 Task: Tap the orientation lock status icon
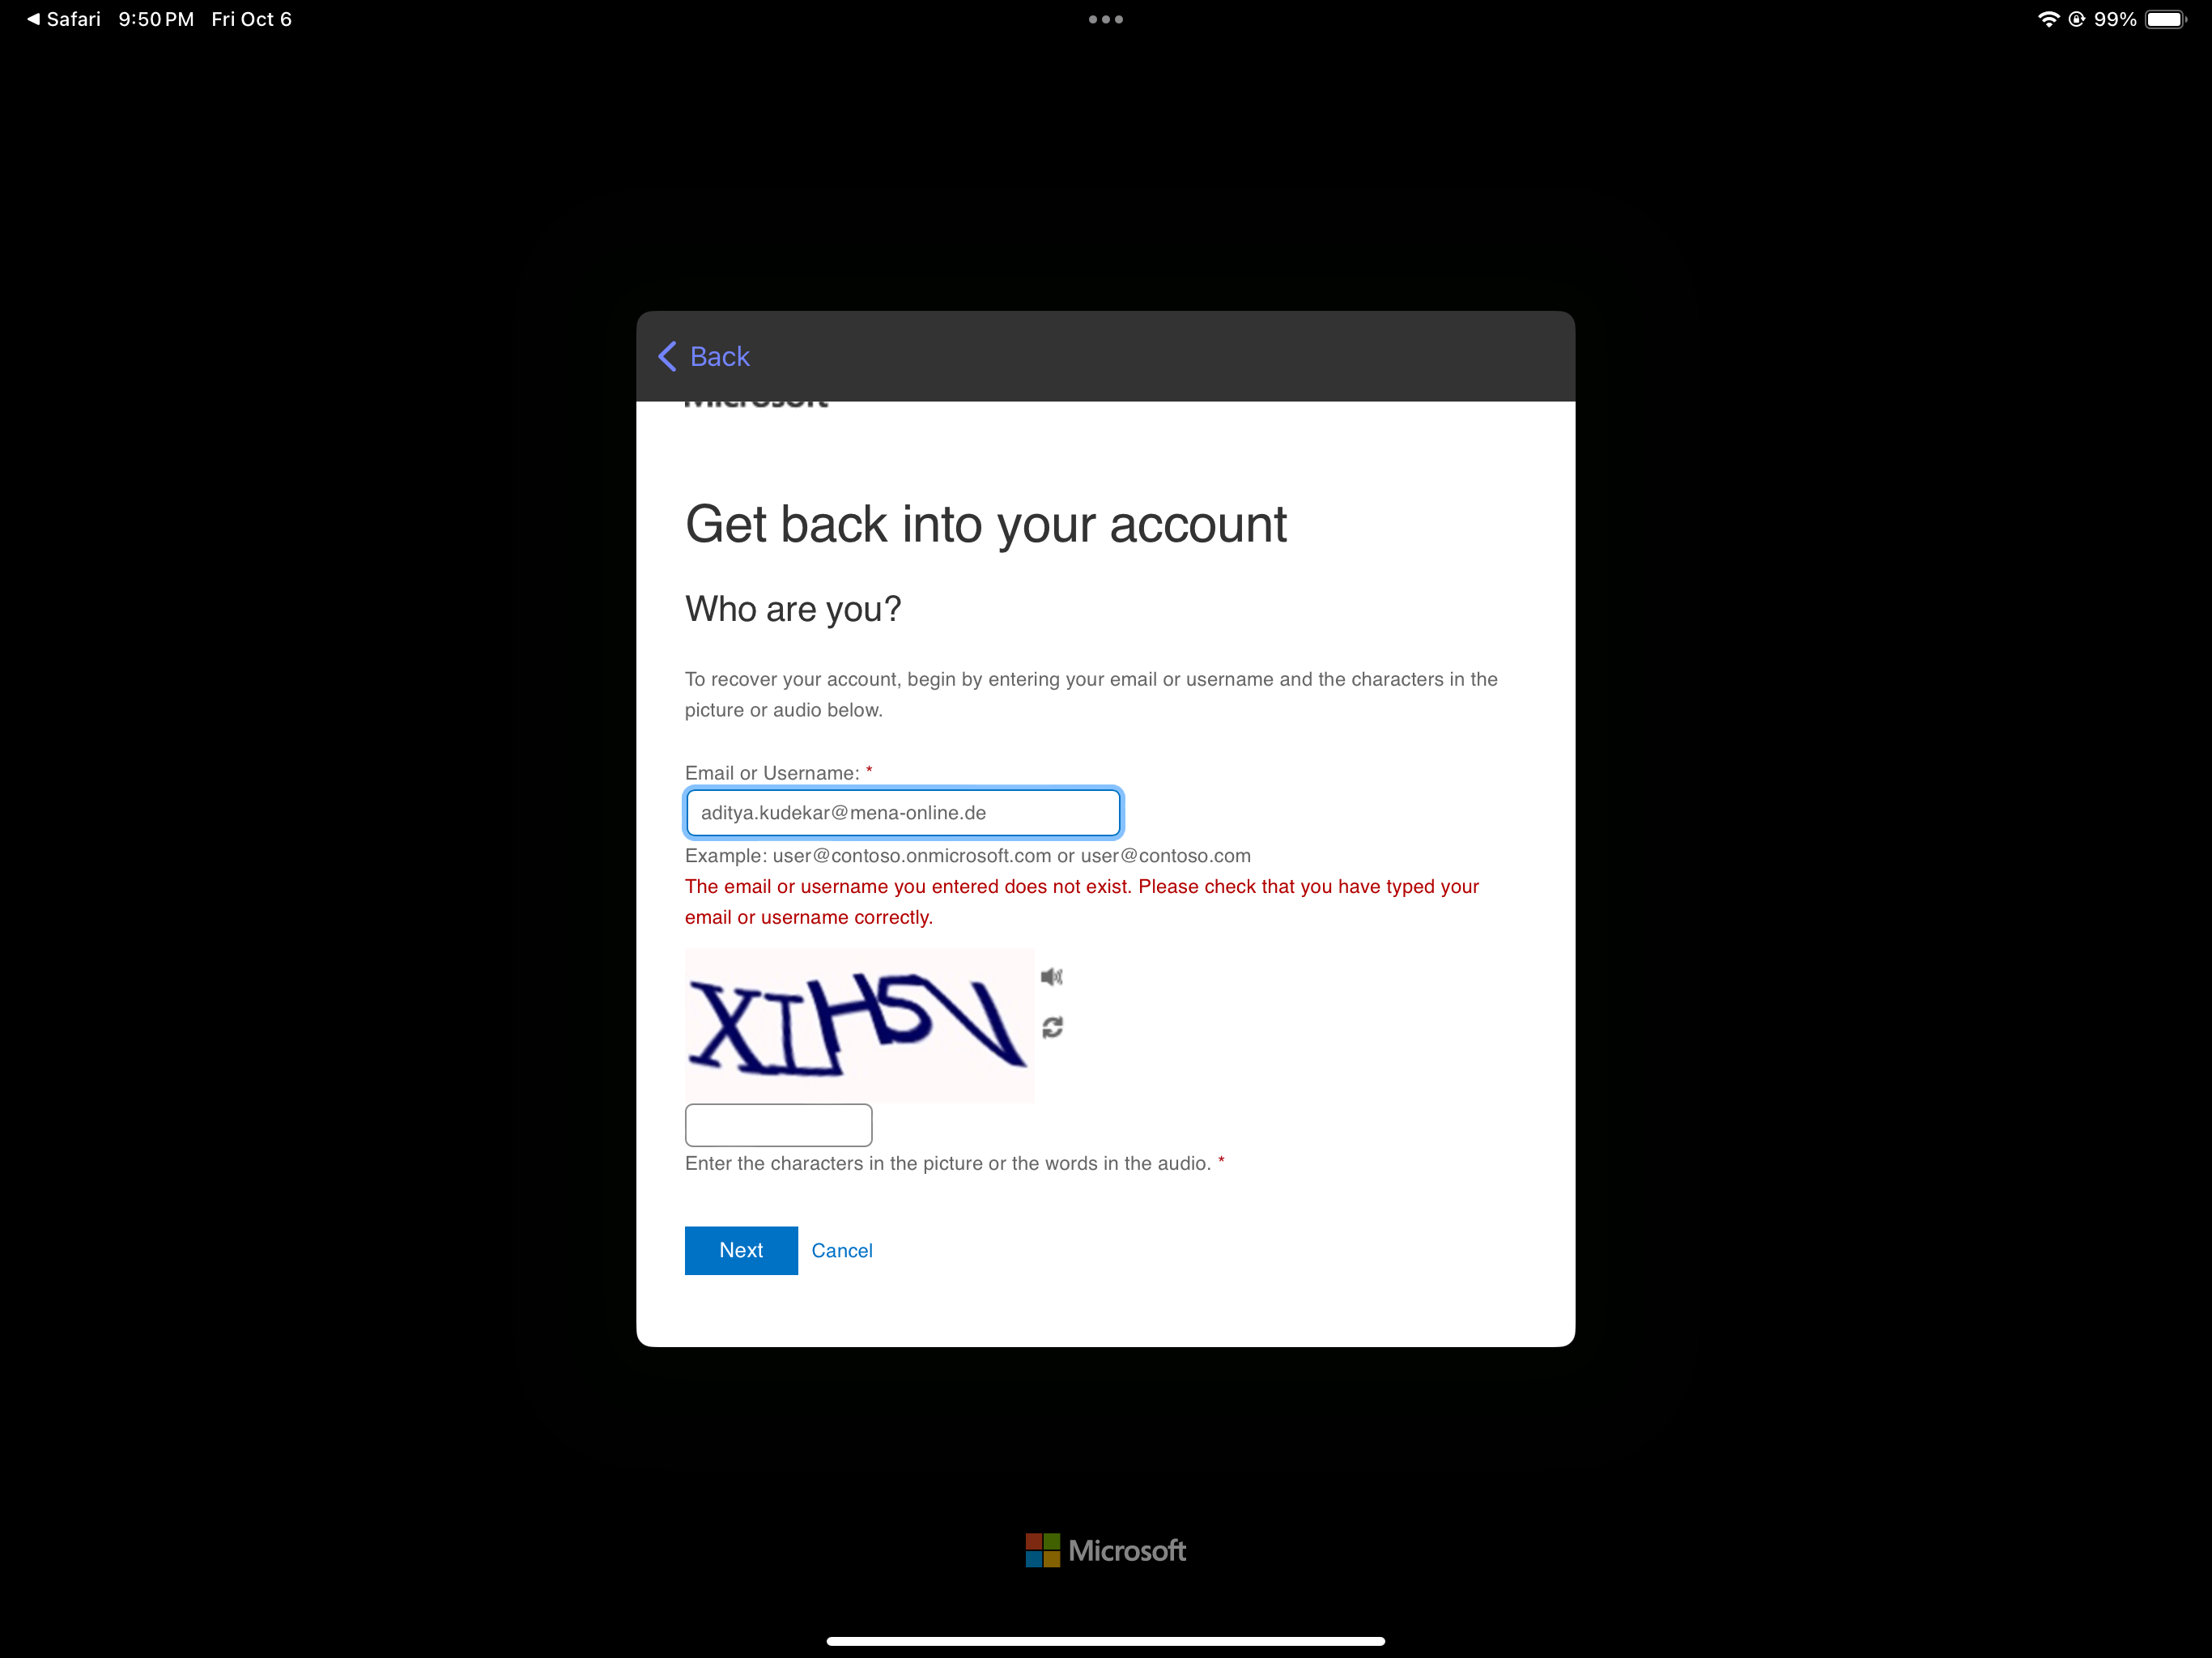coord(2076,19)
